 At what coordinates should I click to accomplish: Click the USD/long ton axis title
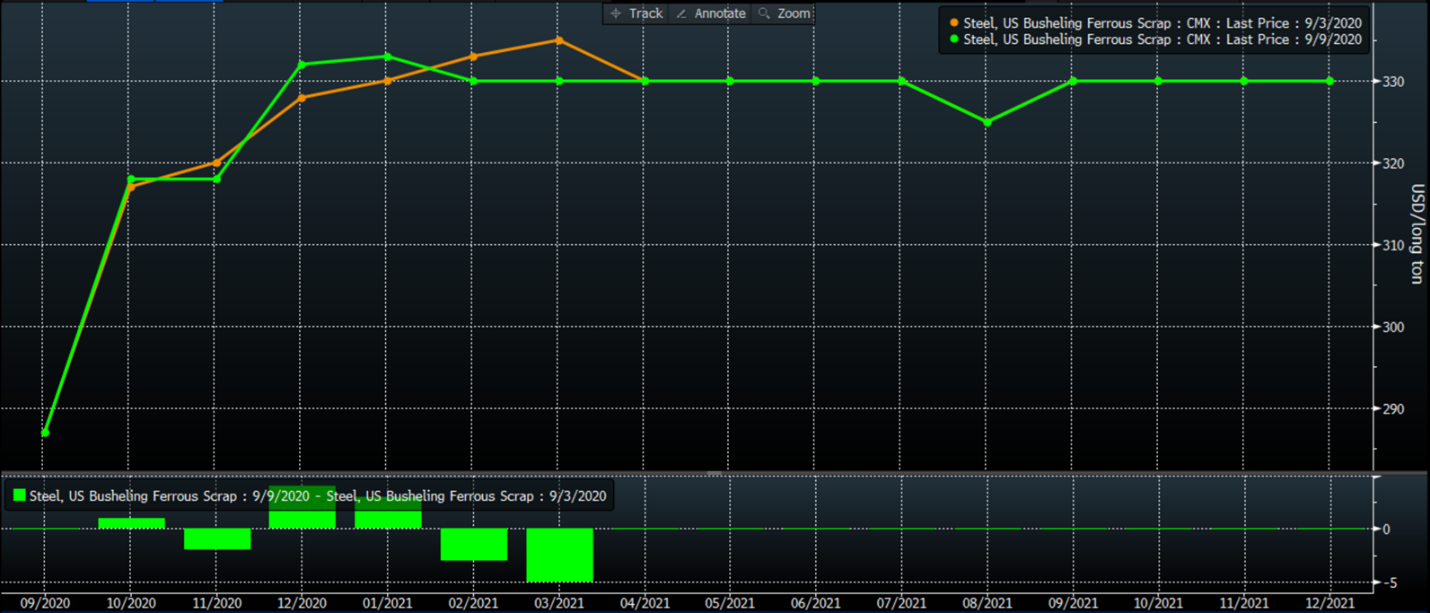(x=1416, y=234)
